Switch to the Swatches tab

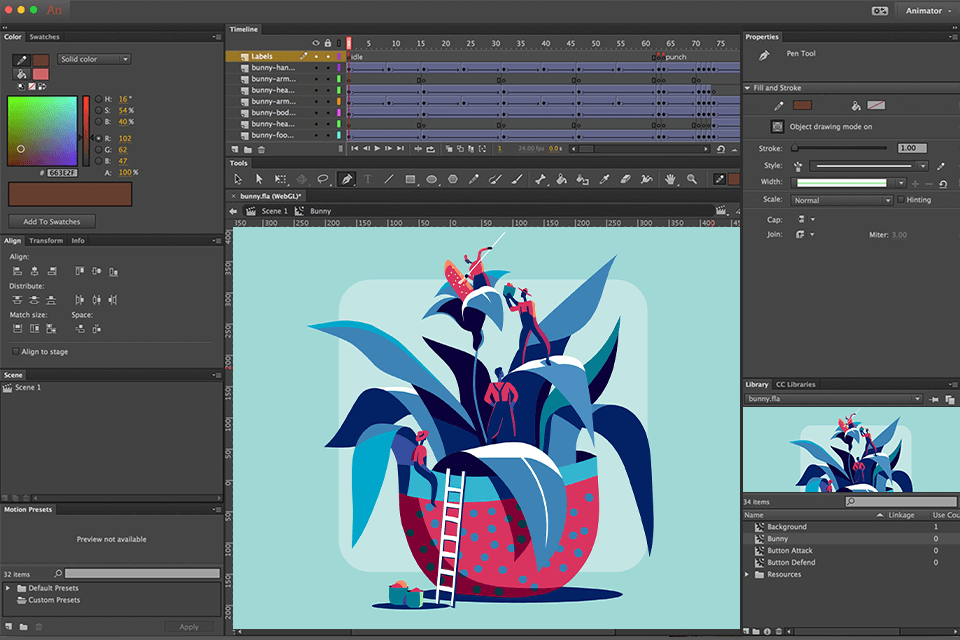[45, 37]
